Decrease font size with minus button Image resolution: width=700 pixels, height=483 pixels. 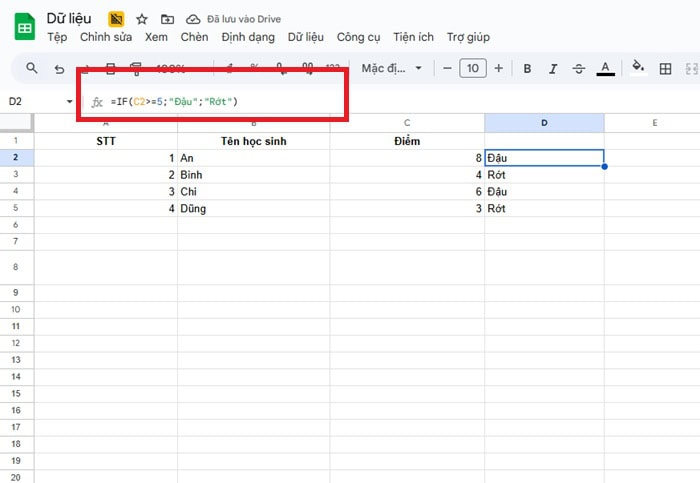click(x=446, y=69)
